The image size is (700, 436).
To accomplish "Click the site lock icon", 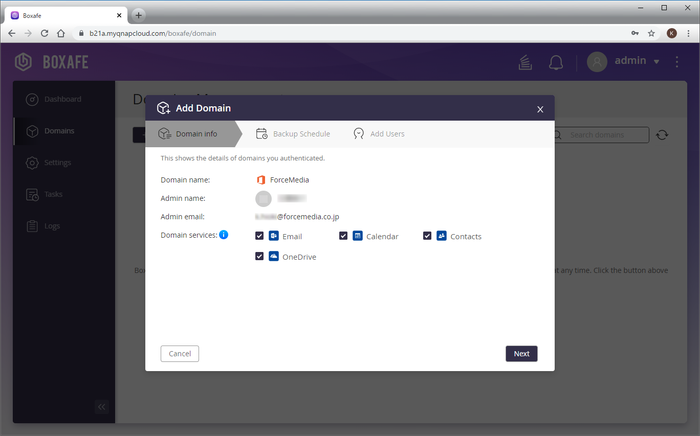I will [81, 33].
